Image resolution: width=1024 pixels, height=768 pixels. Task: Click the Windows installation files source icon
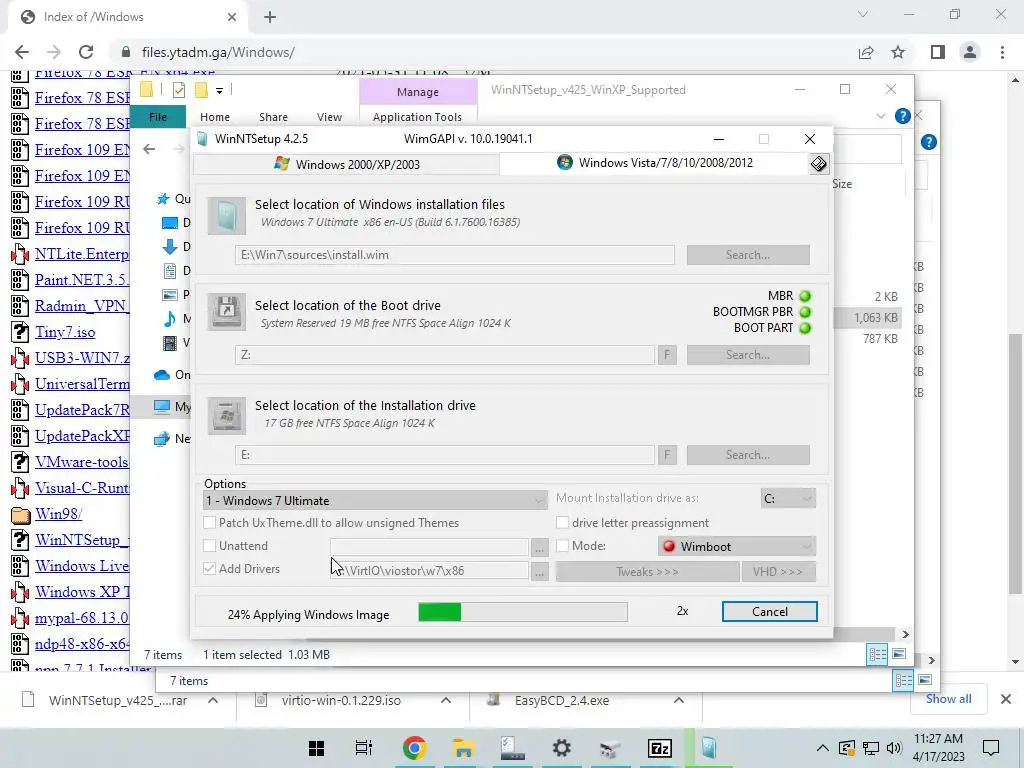[227, 216]
